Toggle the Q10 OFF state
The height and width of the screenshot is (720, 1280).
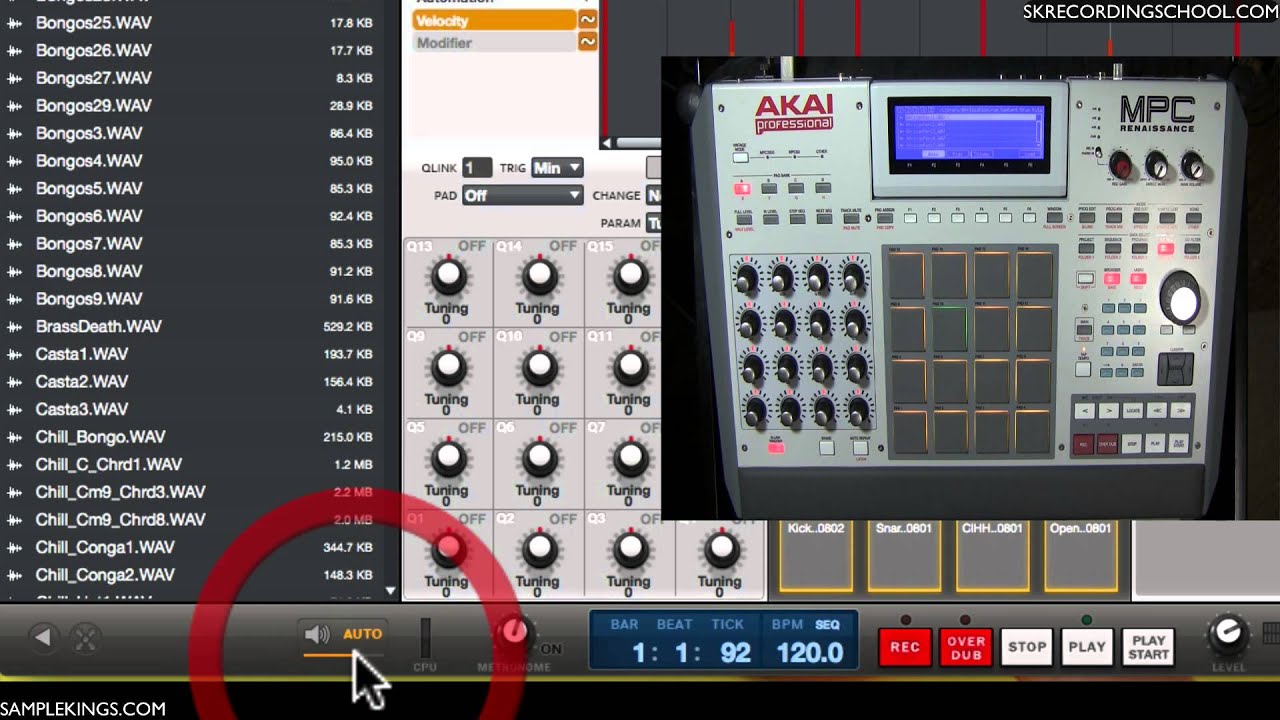tap(563, 337)
